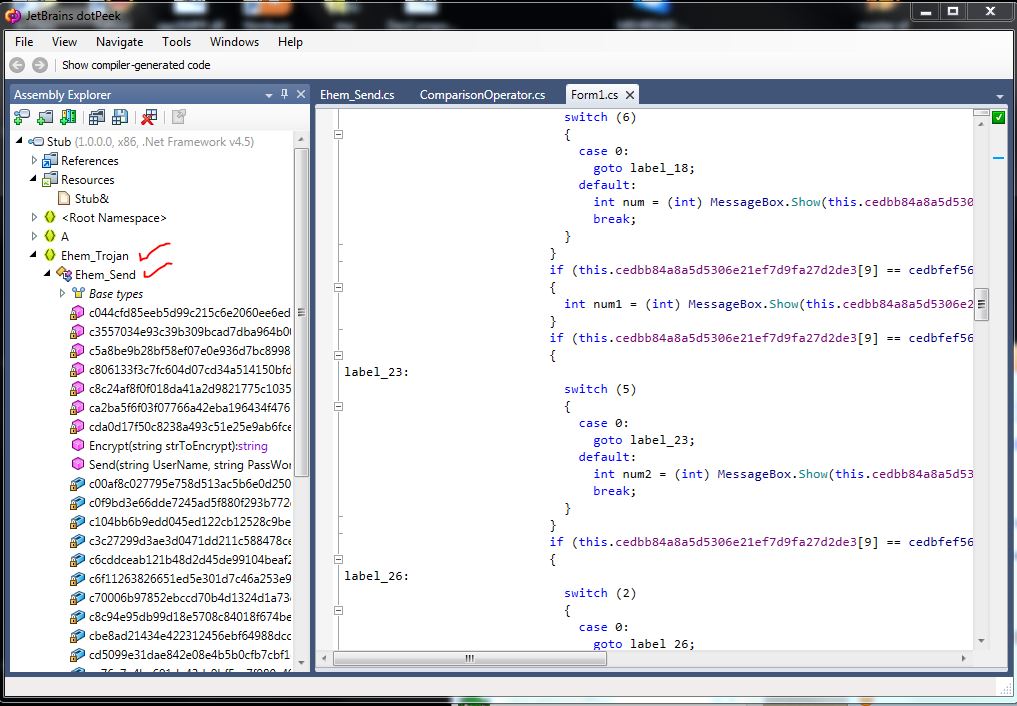This screenshot has width=1017, height=706.
Task: Click the code editor scroll right arrow
Action: 964,658
